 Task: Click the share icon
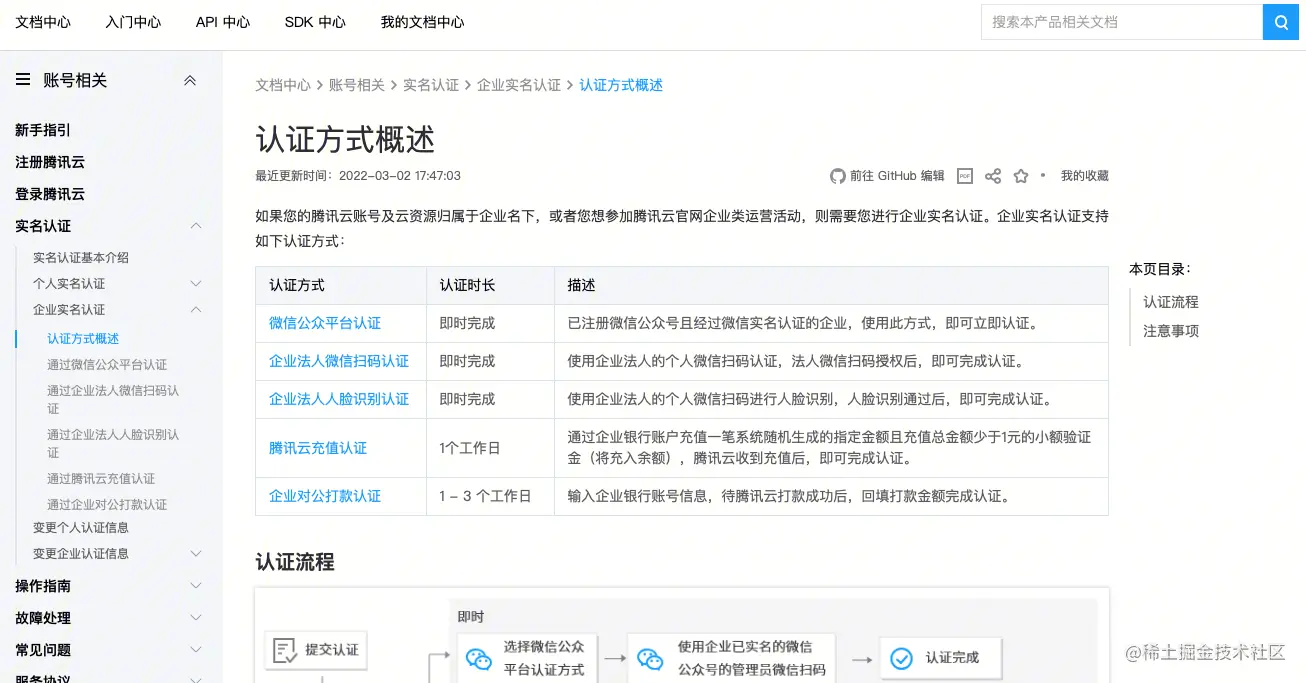click(993, 176)
